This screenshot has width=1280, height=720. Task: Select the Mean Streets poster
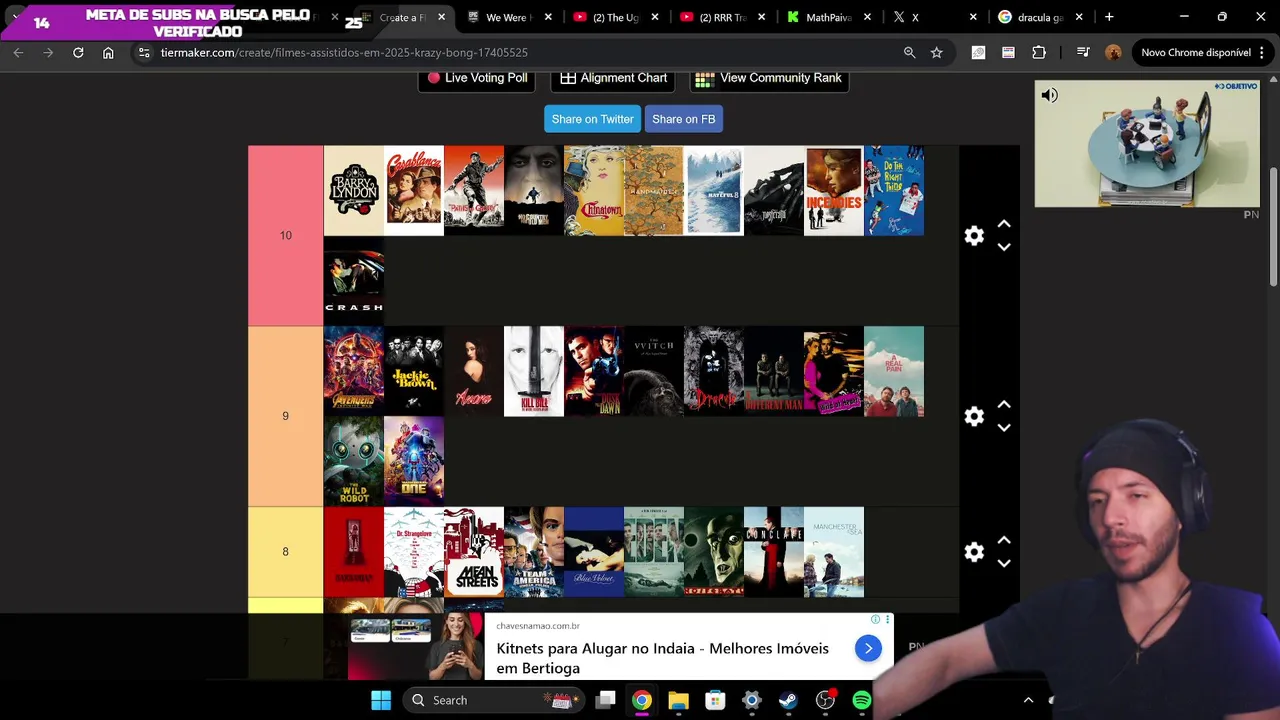pyautogui.click(x=474, y=552)
